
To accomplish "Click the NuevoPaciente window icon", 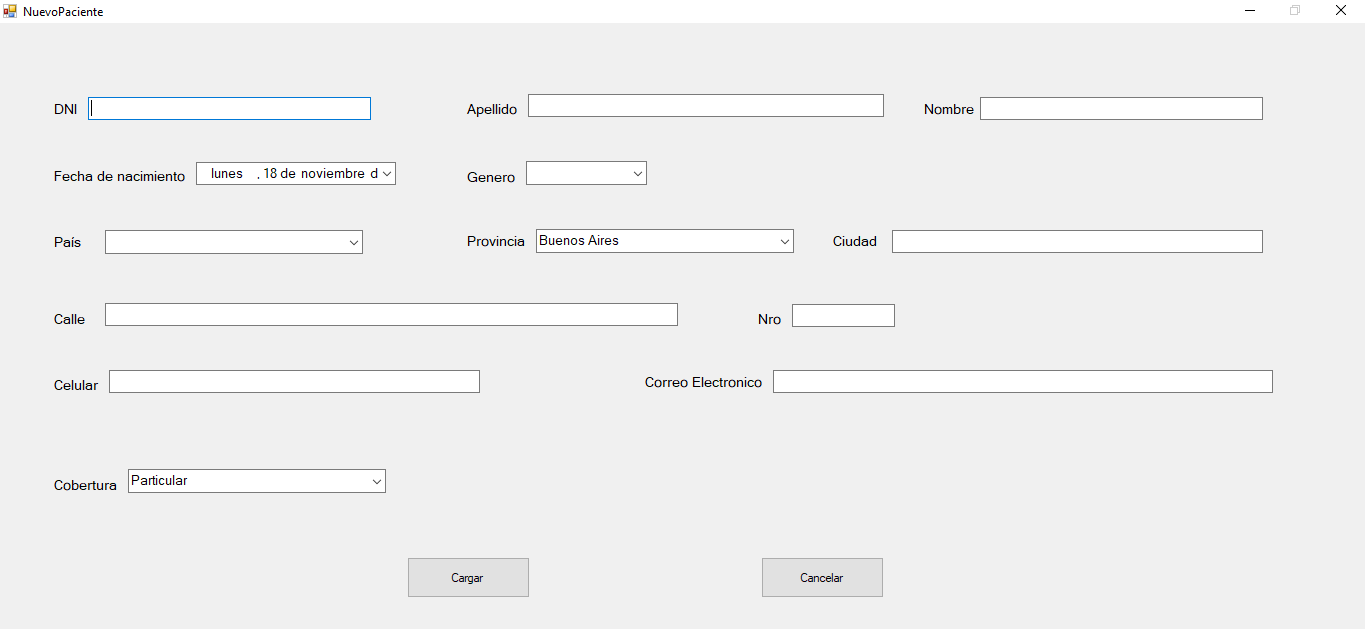I will (x=10, y=11).
